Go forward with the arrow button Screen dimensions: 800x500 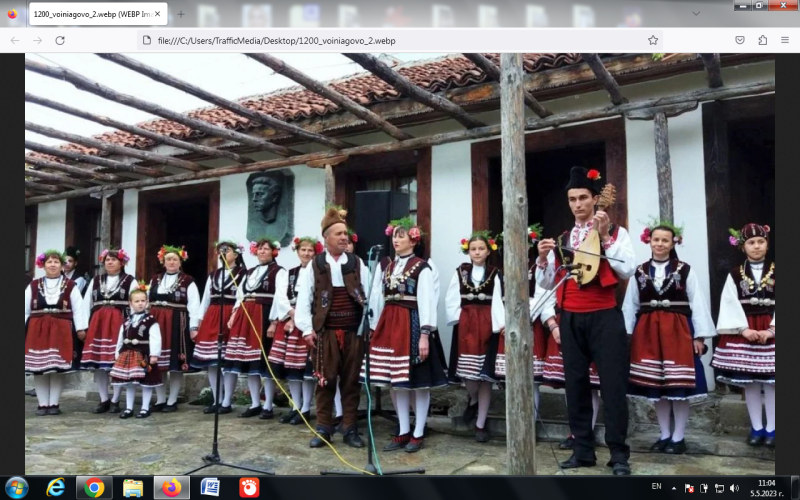[x=37, y=40]
